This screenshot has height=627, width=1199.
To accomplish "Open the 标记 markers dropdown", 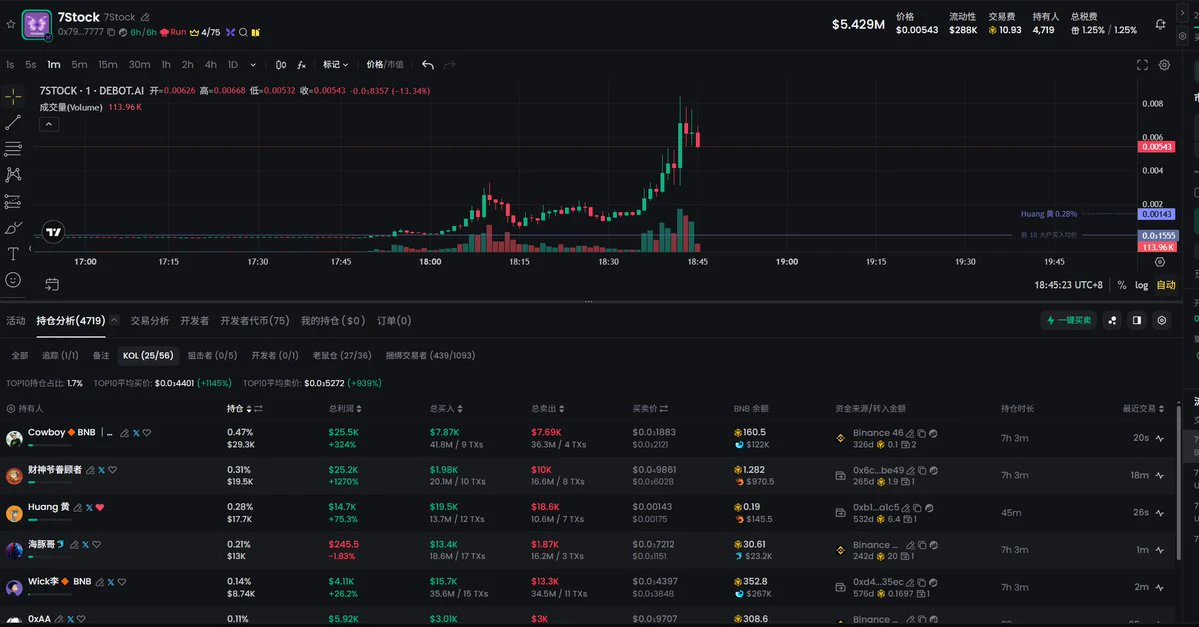I will tap(335, 65).
